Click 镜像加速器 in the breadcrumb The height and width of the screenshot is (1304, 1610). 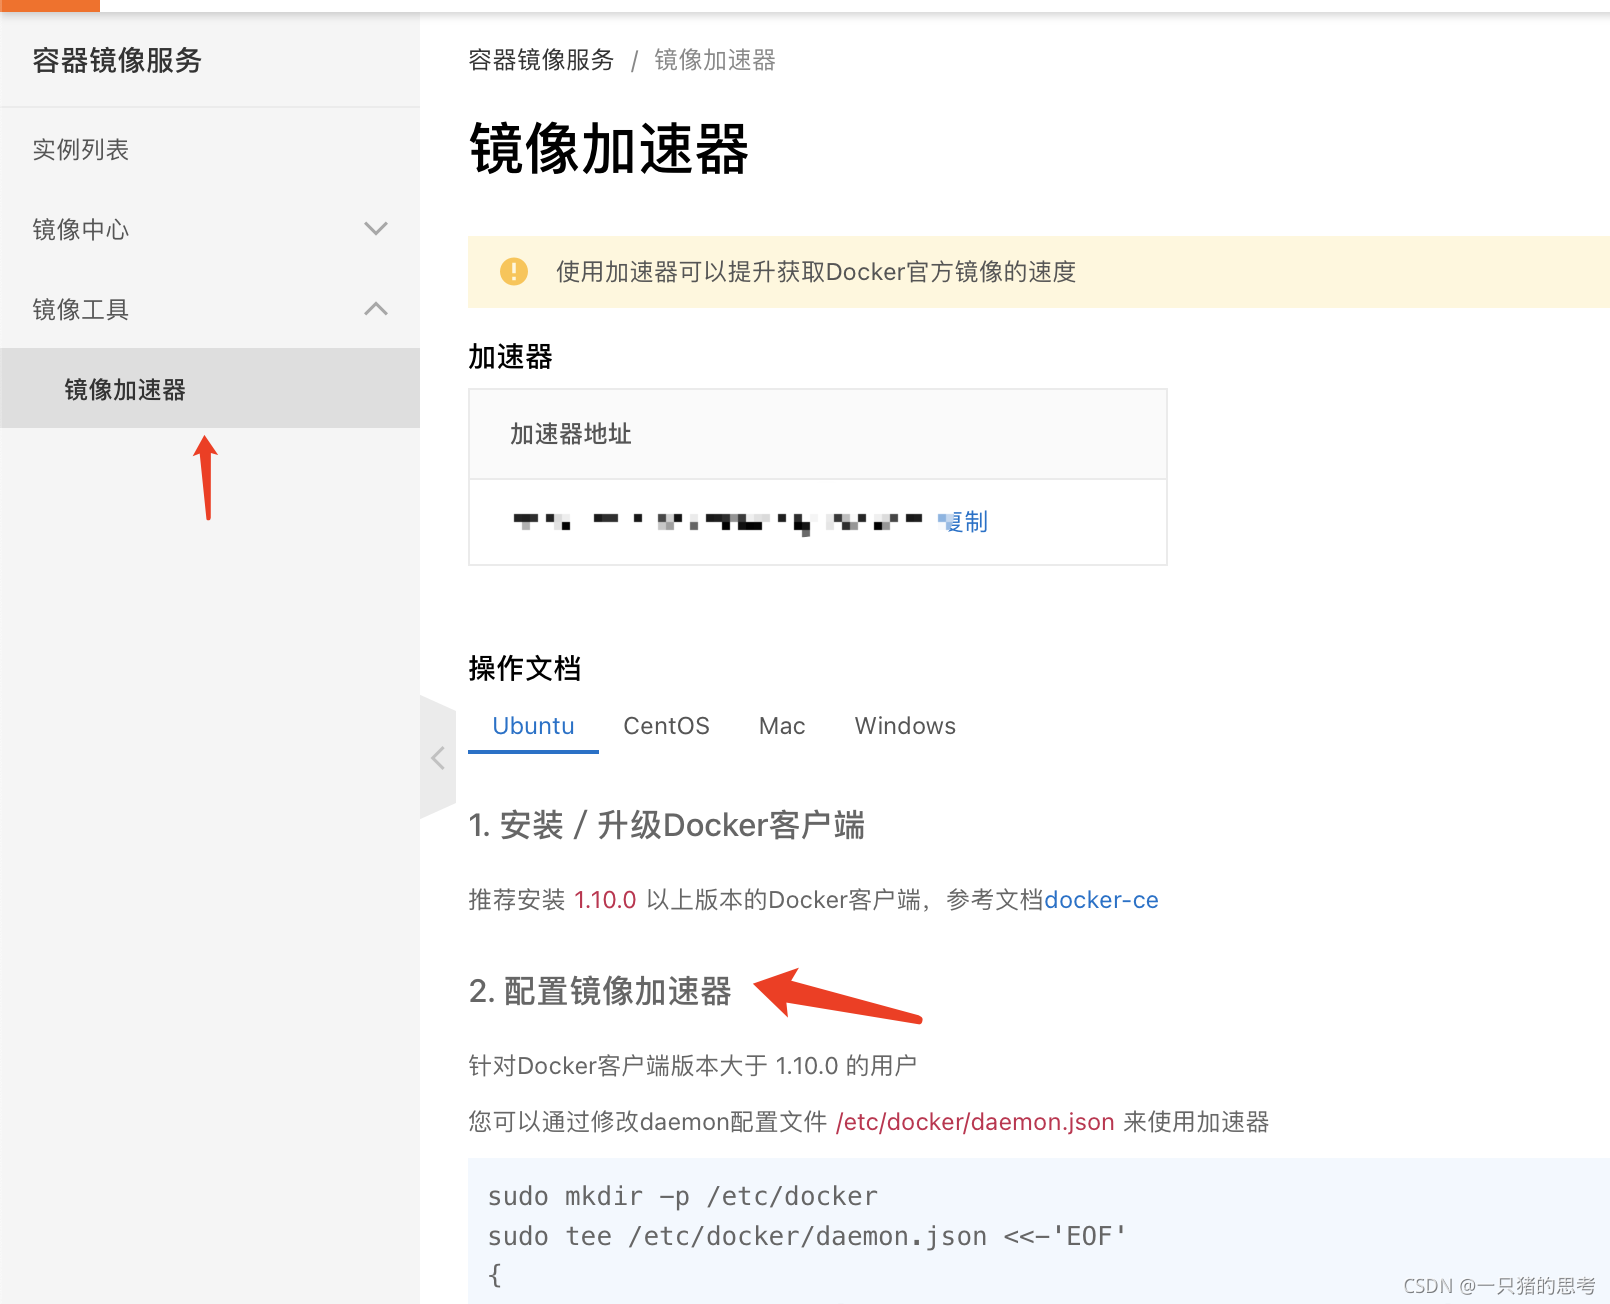click(x=714, y=60)
